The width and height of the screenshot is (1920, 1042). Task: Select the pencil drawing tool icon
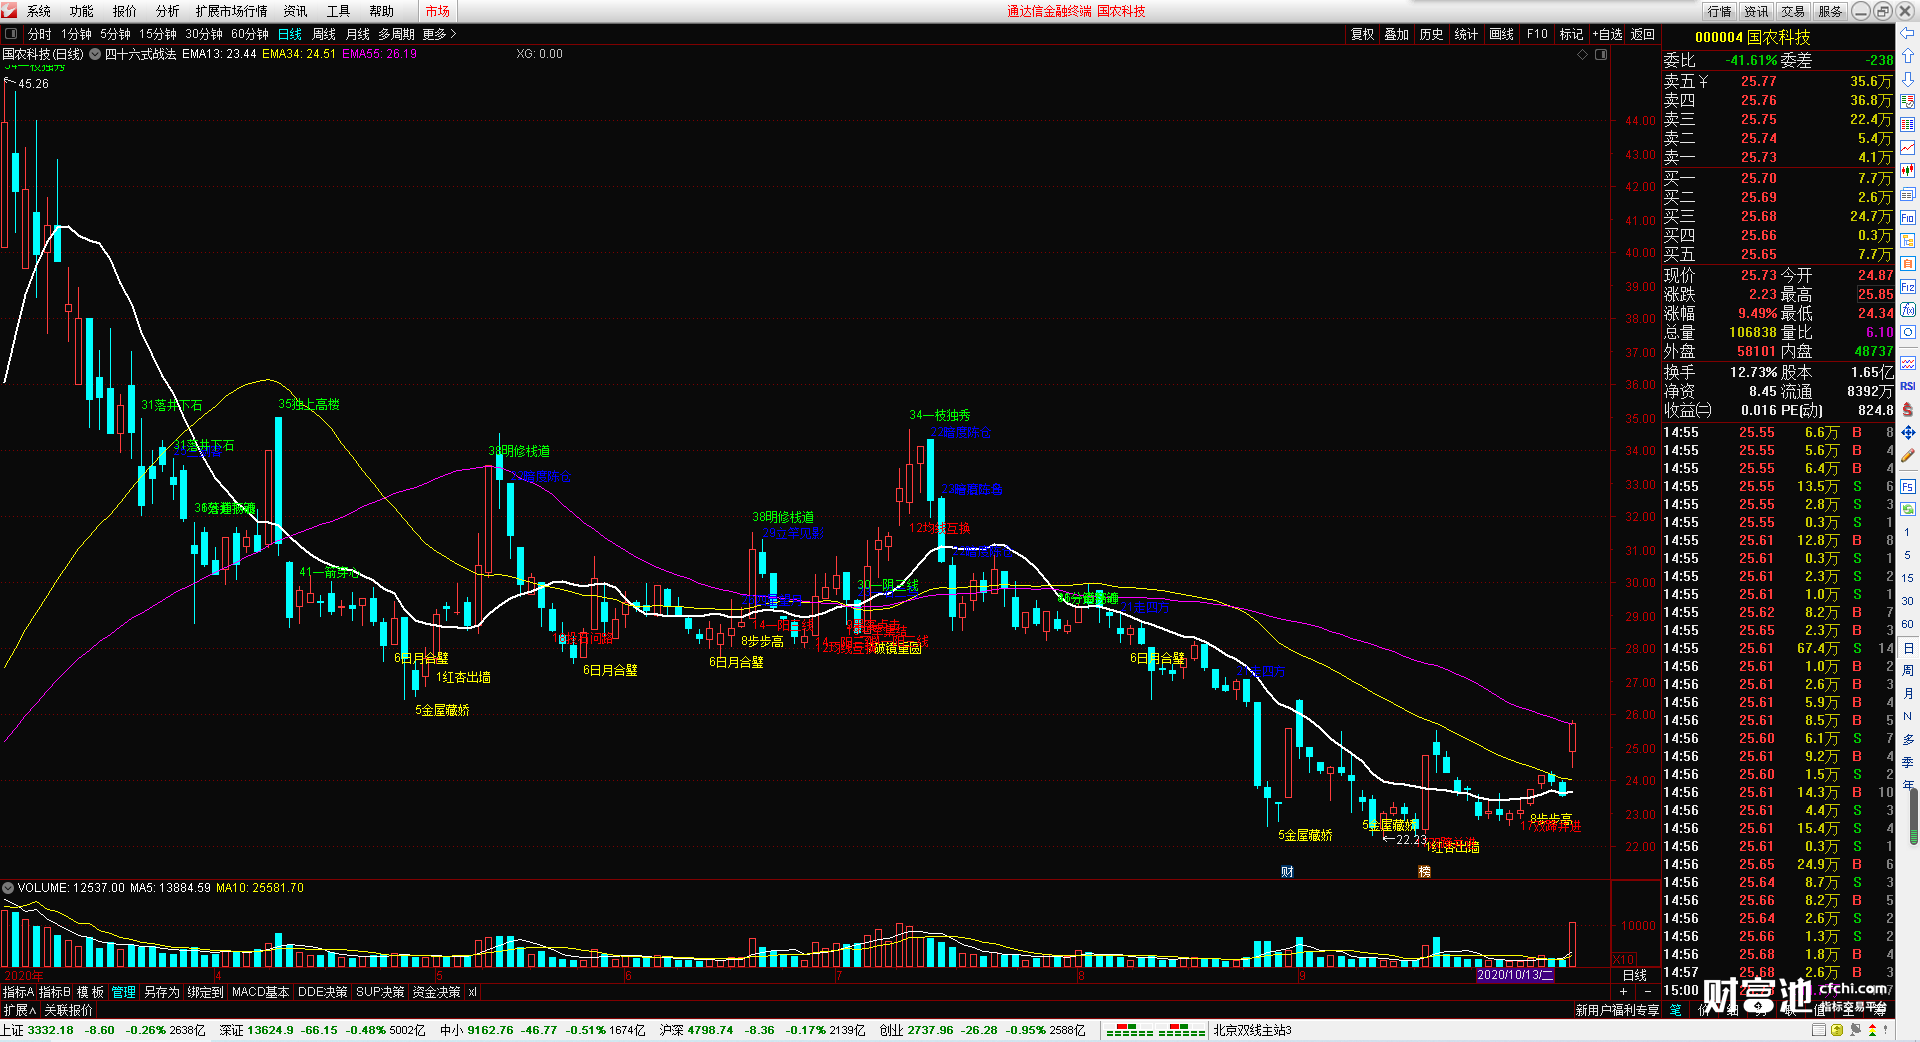[x=1908, y=455]
